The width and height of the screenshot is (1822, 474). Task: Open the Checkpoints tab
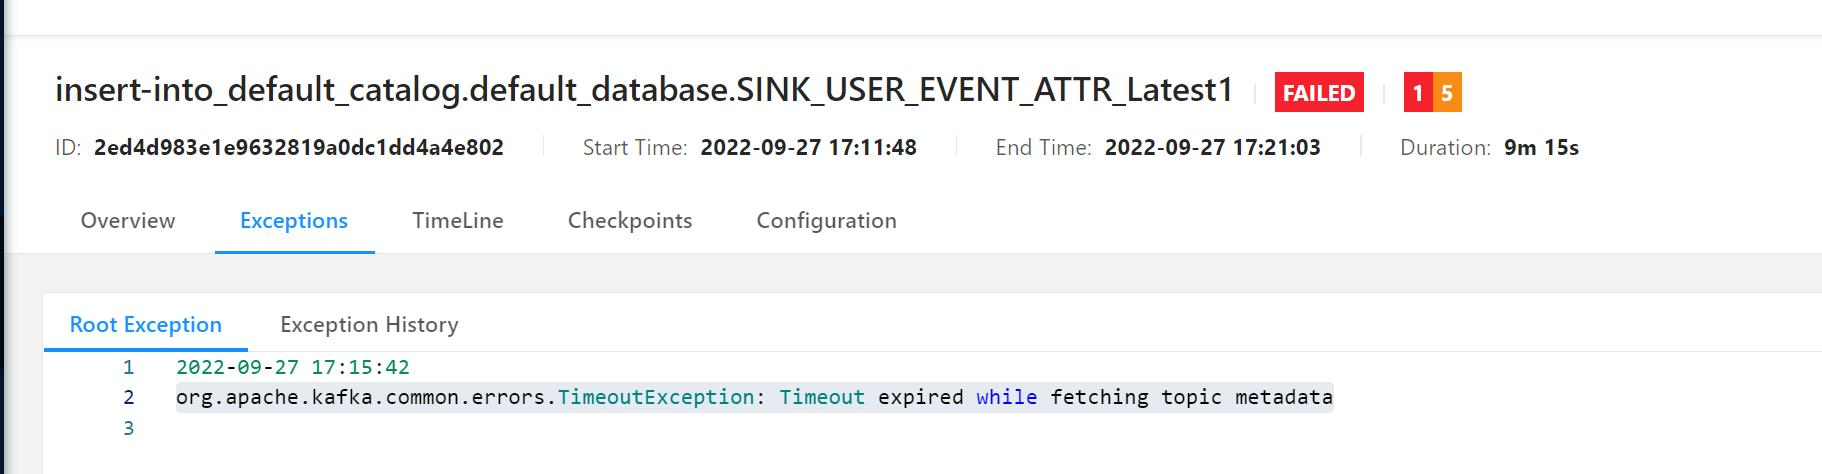point(630,221)
